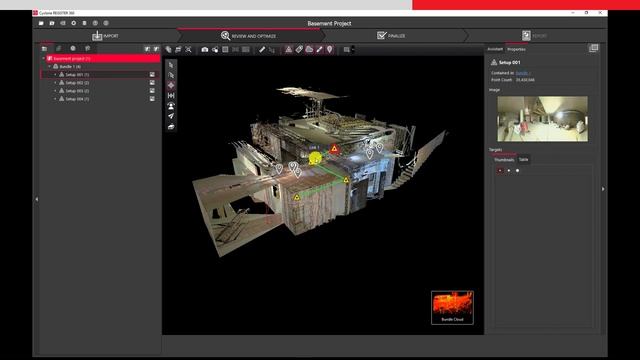Expand the Setup 001 tree arrow
Viewport: 640px width, 360px height.
[x=56, y=75]
